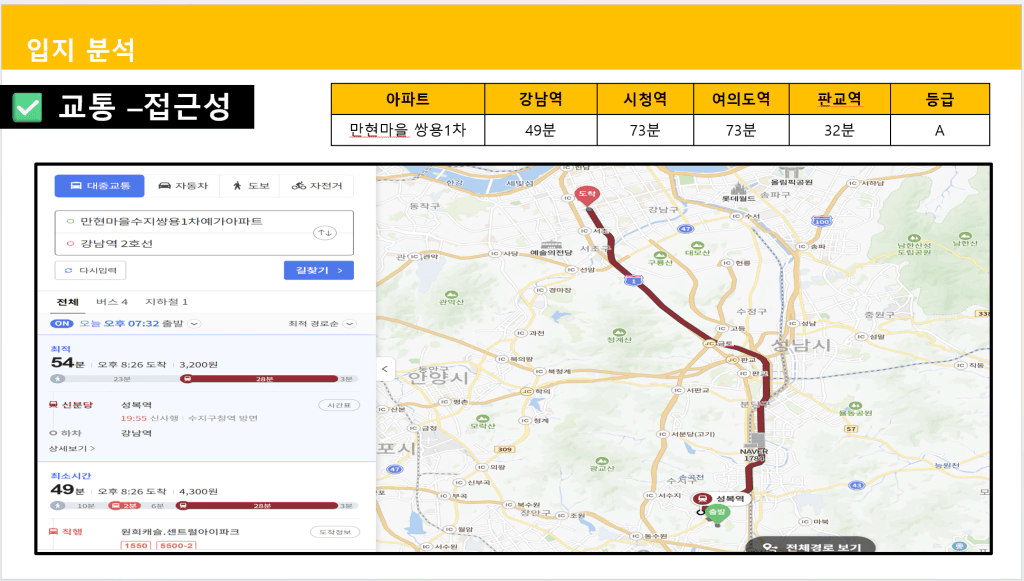1024x581 pixels.
Task: Switch to 자동차 car directions tab
Action: 183,186
